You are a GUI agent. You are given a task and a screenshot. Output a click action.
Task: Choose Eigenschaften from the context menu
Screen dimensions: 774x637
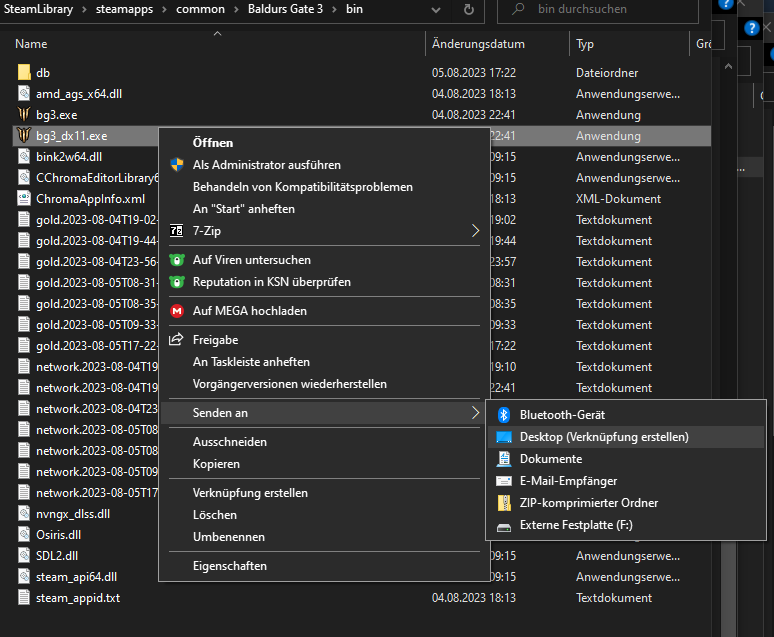tap(230, 566)
